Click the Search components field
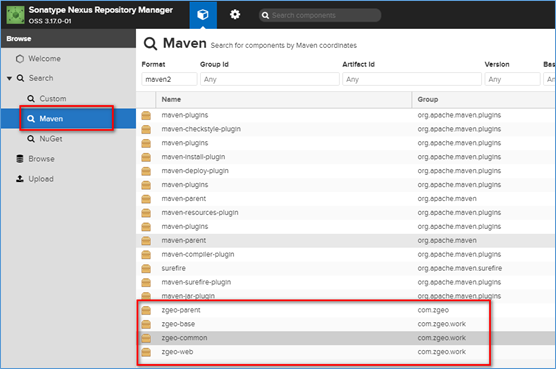556x369 pixels. coord(320,15)
